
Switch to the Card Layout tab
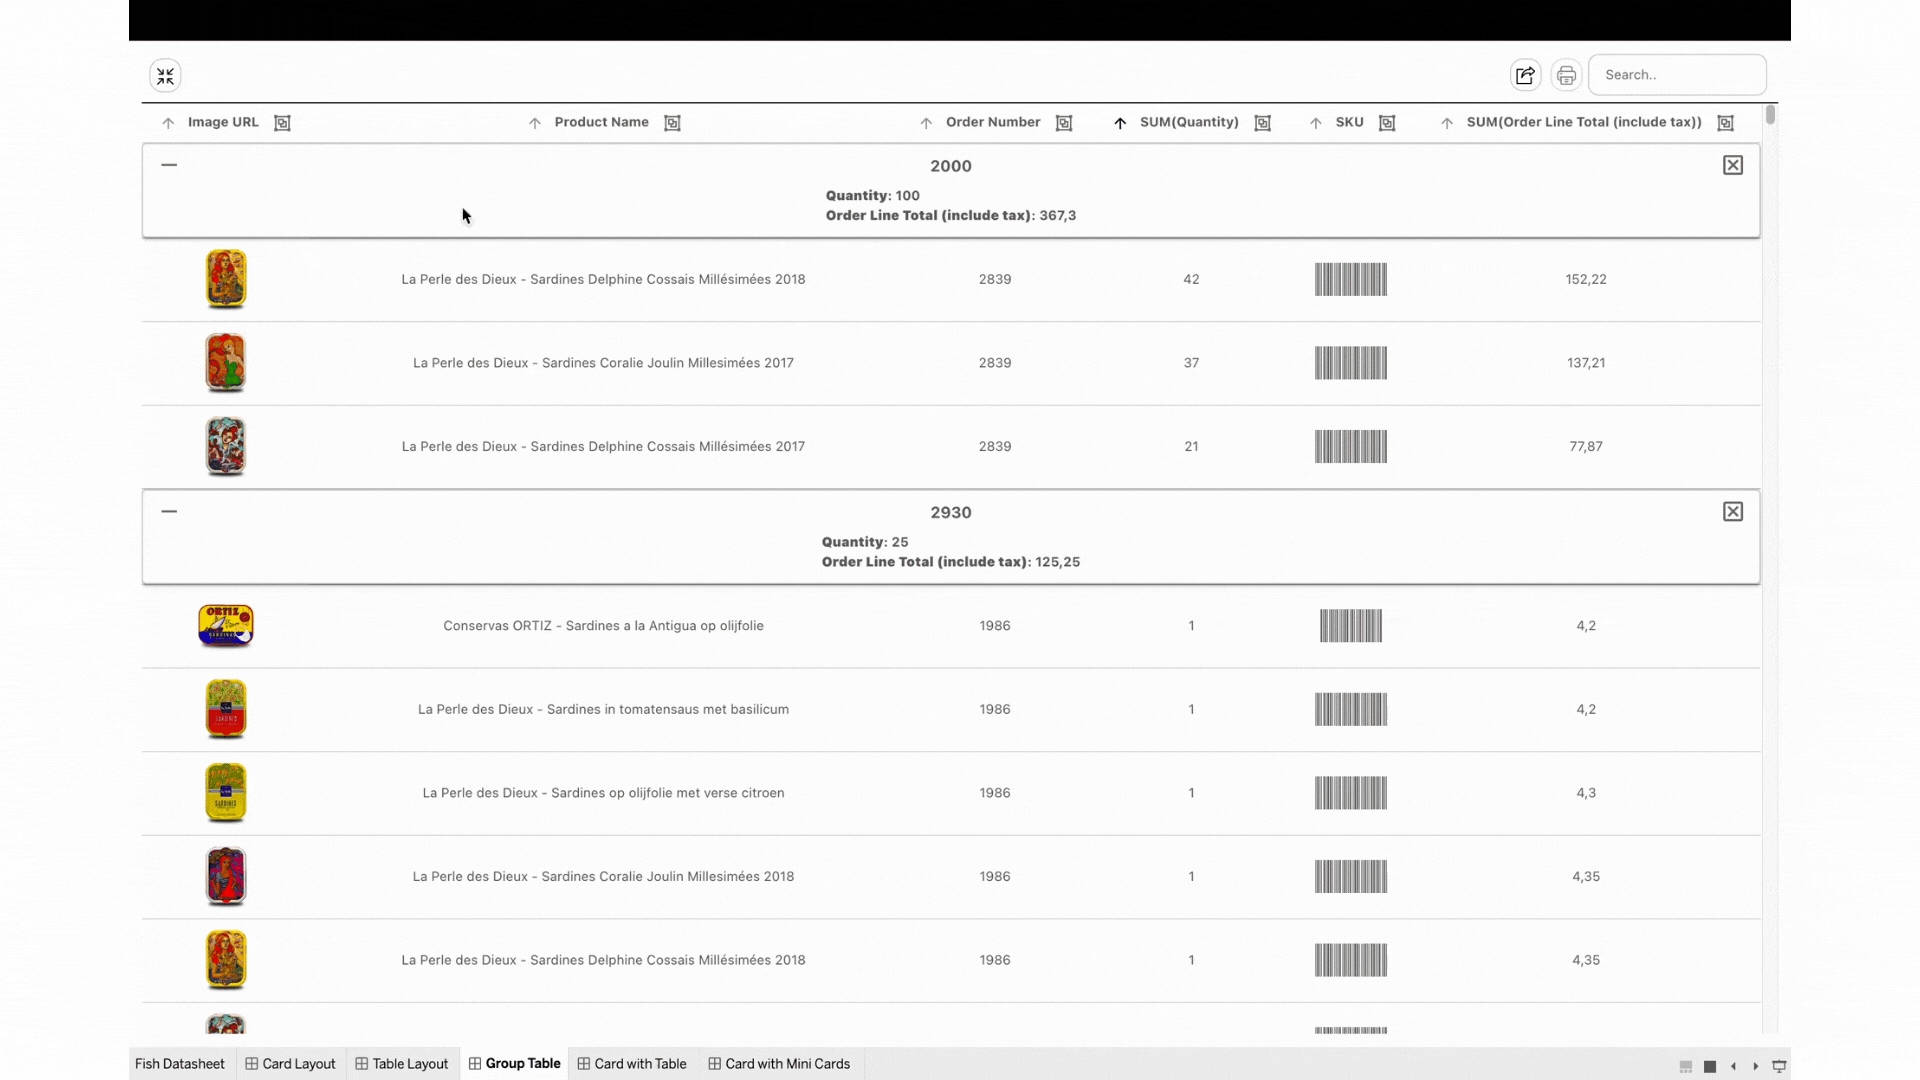[290, 1064]
